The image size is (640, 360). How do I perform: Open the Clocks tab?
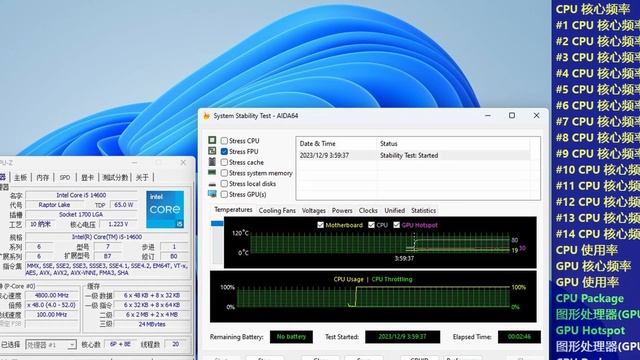click(x=368, y=211)
